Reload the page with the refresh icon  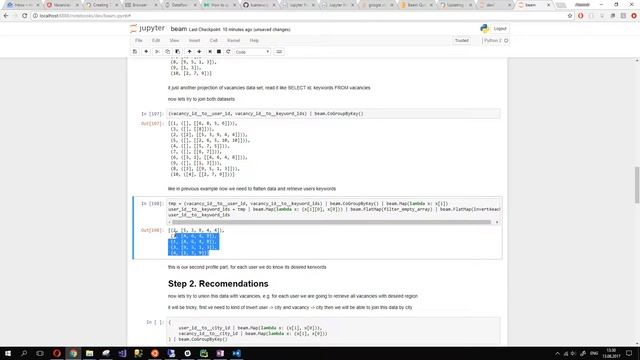[24, 16]
